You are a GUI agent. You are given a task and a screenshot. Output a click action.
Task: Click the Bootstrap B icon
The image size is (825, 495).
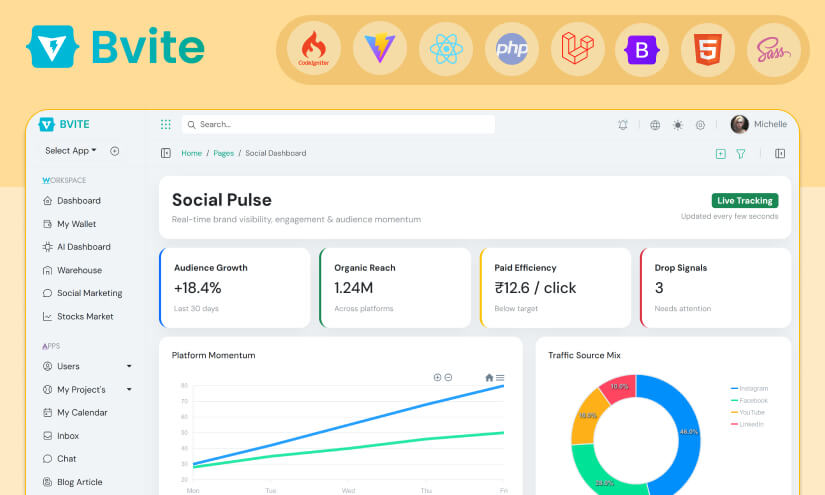click(x=642, y=50)
